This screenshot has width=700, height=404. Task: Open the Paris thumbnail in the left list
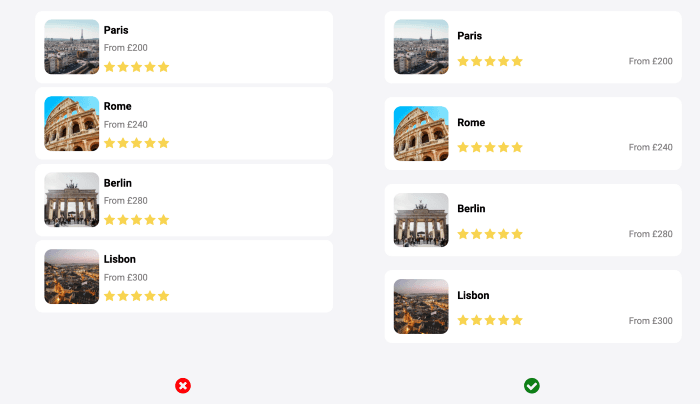72,47
